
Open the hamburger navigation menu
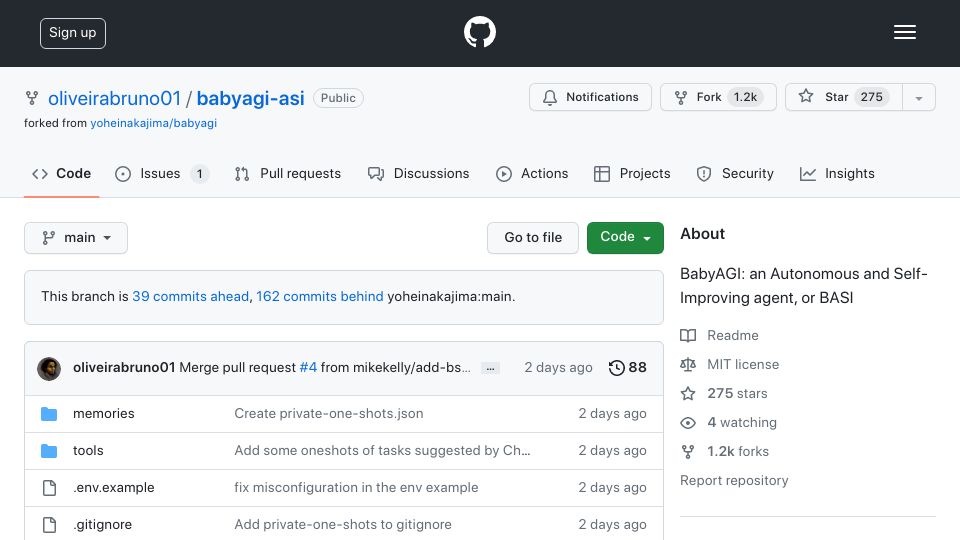[904, 32]
